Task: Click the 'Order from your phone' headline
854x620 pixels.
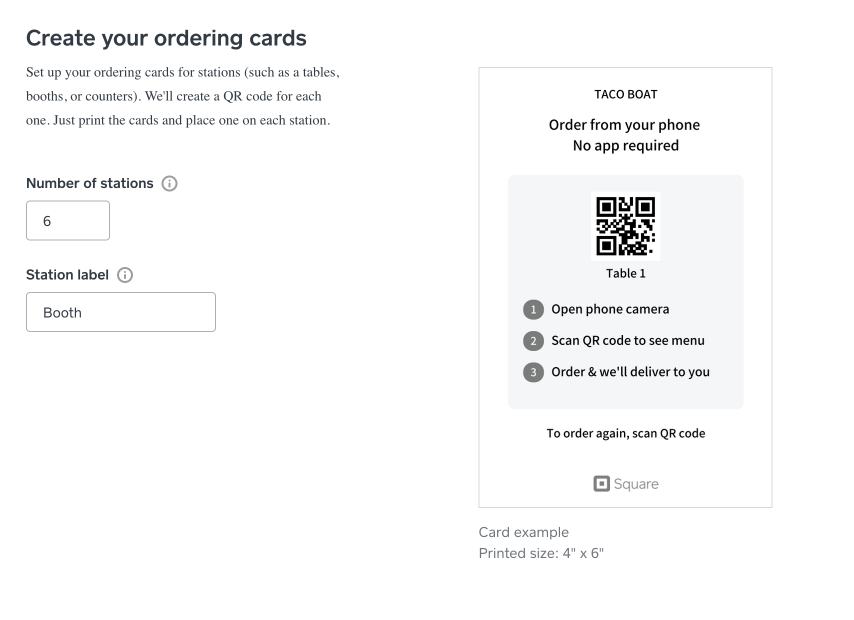Action: coord(624,125)
